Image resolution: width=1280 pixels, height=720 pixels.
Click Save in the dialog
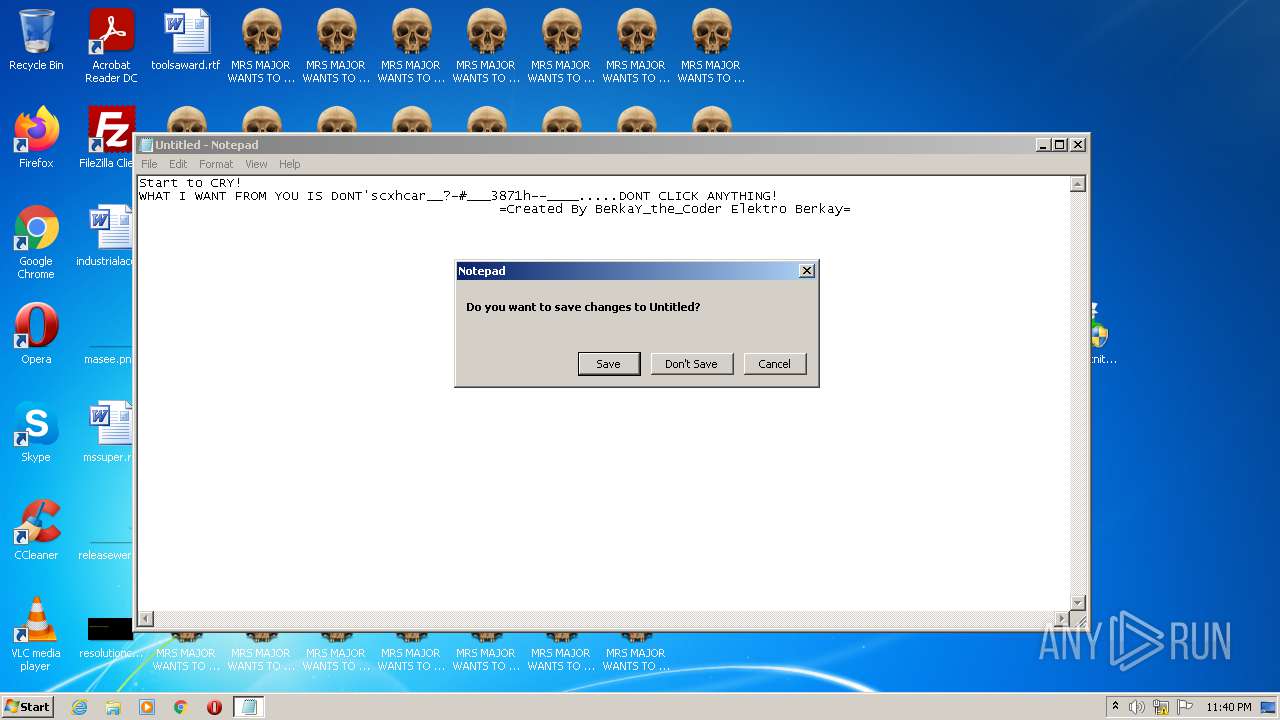(609, 364)
